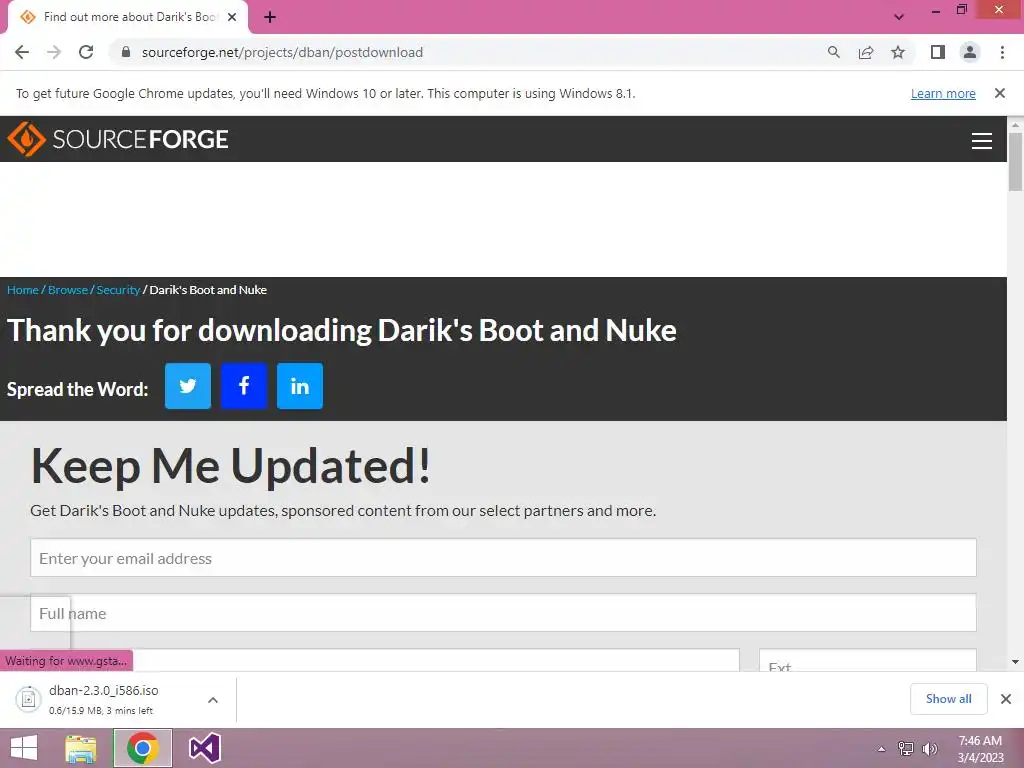Open the network tray icon
Viewport: 1024px width, 768px height.
906,749
